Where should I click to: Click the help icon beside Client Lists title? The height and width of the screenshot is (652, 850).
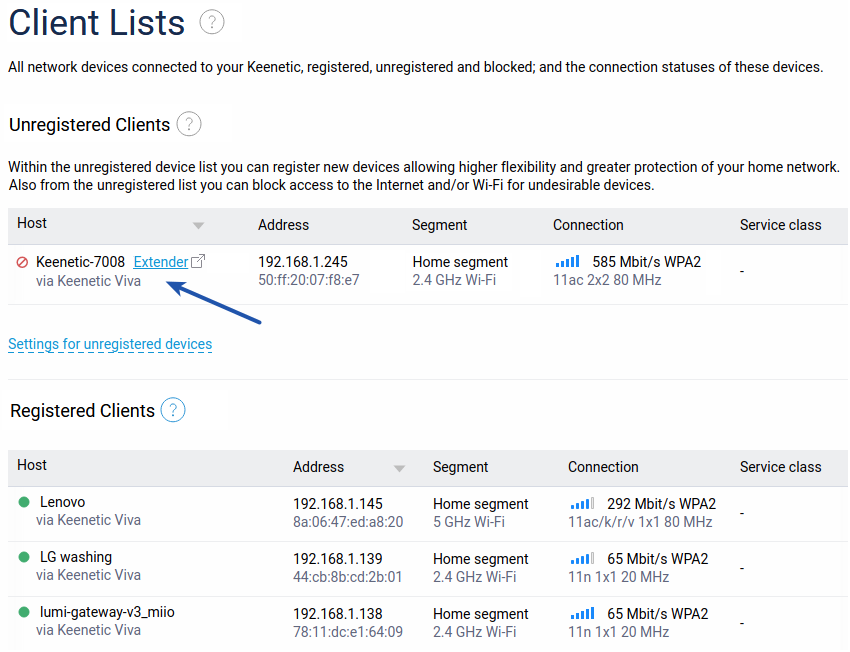[211, 22]
